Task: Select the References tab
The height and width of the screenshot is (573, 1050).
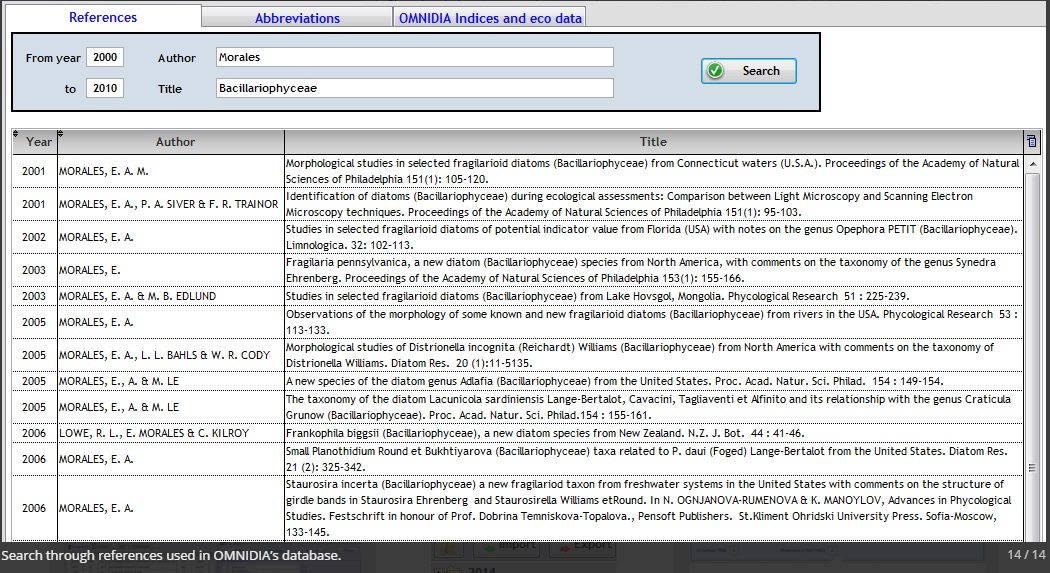Action: click(103, 17)
